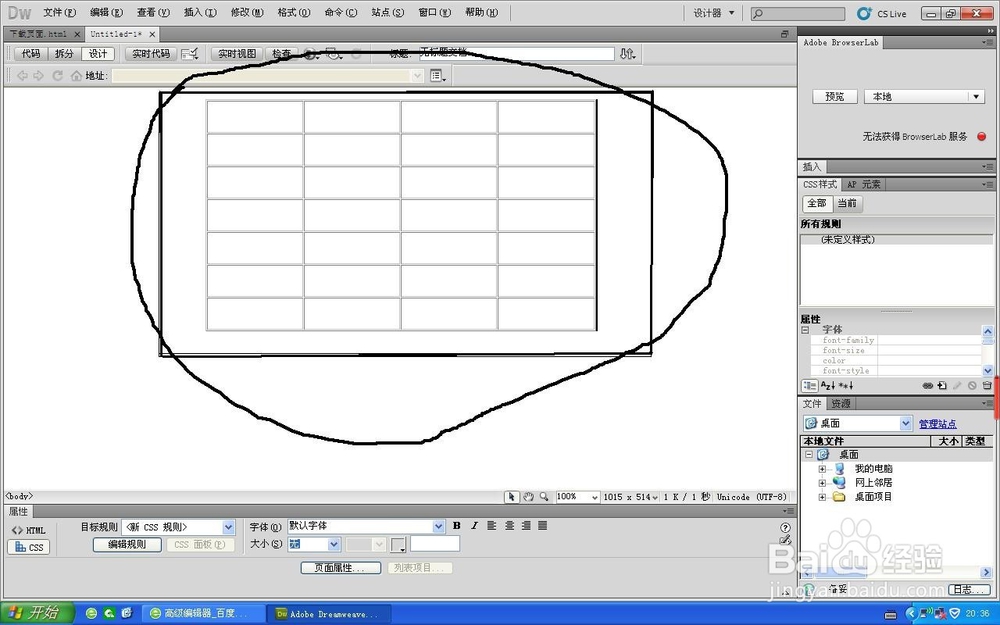This screenshot has width=1000, height=625.
Task: Toggle Live View button
Action: pyautogui.click(x=237, y=54)
